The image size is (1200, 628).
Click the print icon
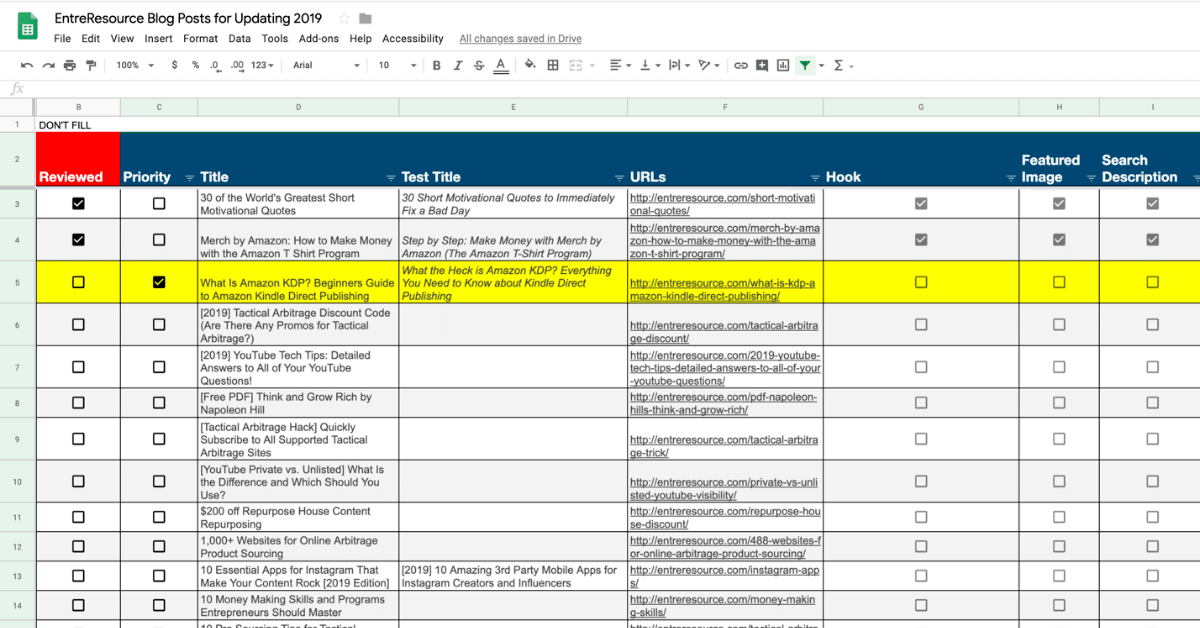(x=69, y=65)
